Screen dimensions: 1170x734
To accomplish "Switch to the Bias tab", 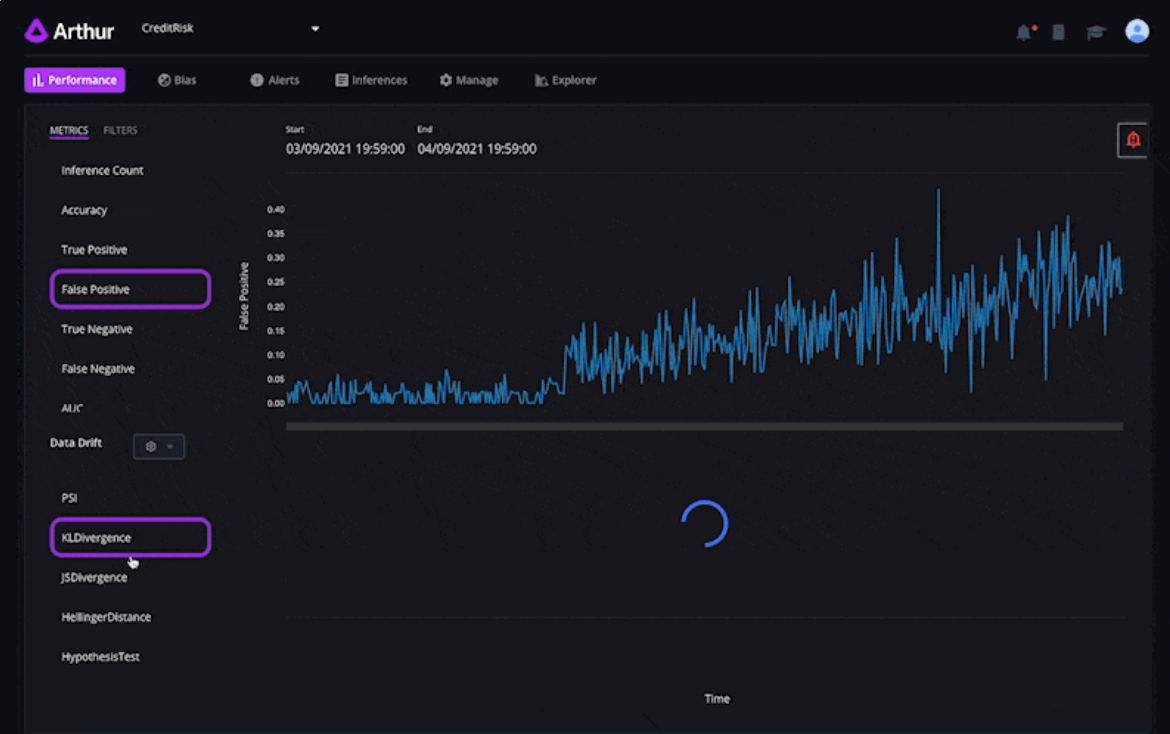I will [177, 80].
